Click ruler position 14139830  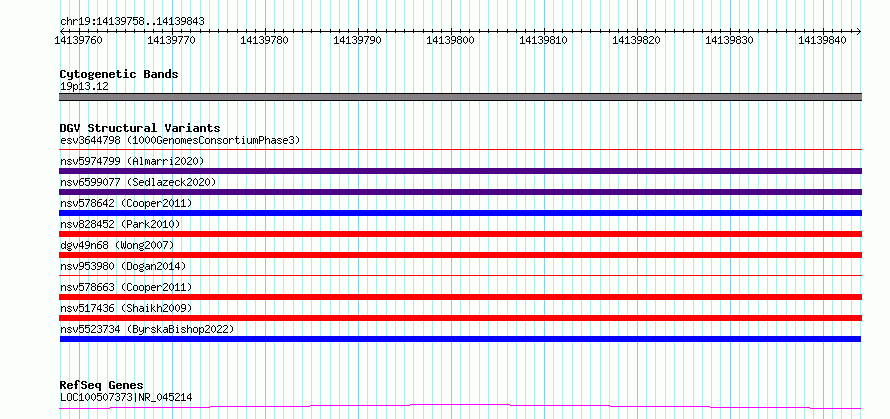point(730,40)
